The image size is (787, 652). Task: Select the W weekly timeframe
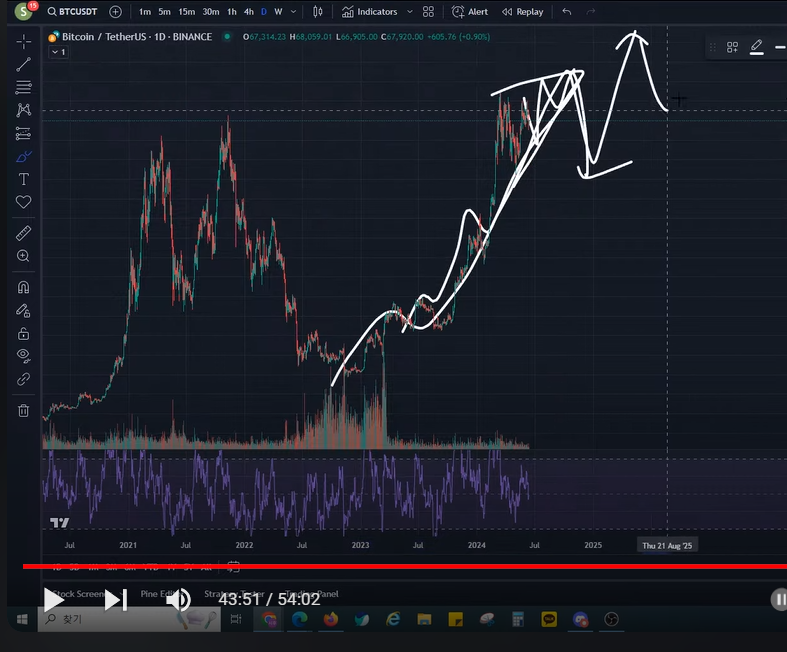tap(278, 12)
